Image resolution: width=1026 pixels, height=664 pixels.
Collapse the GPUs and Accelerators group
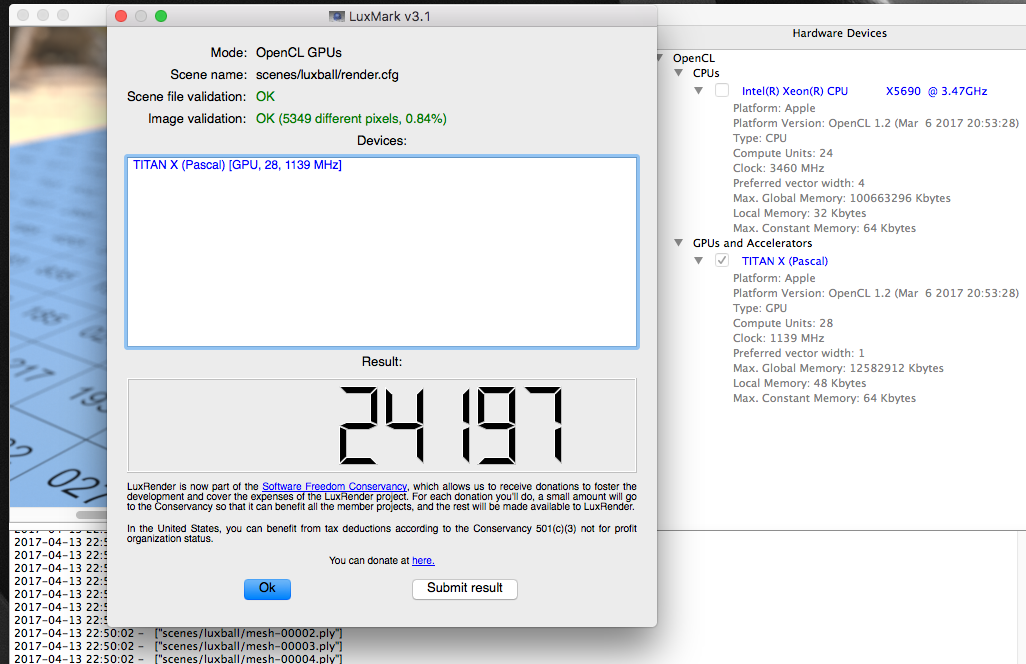click(679, 243)
